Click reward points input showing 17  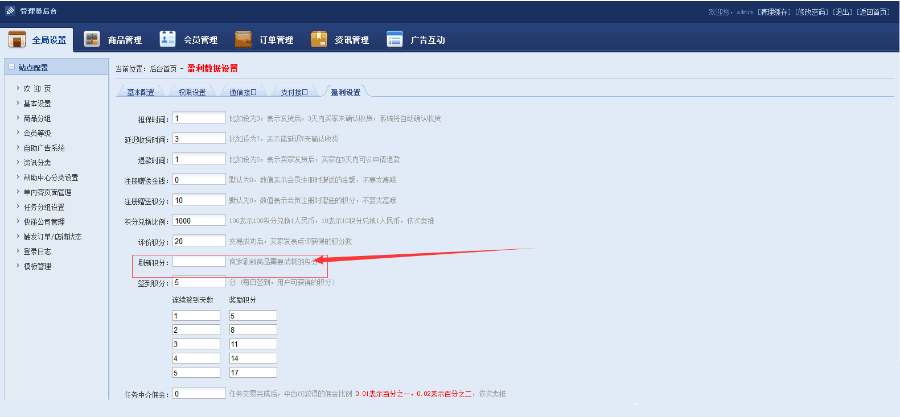[x=253, y=373]
